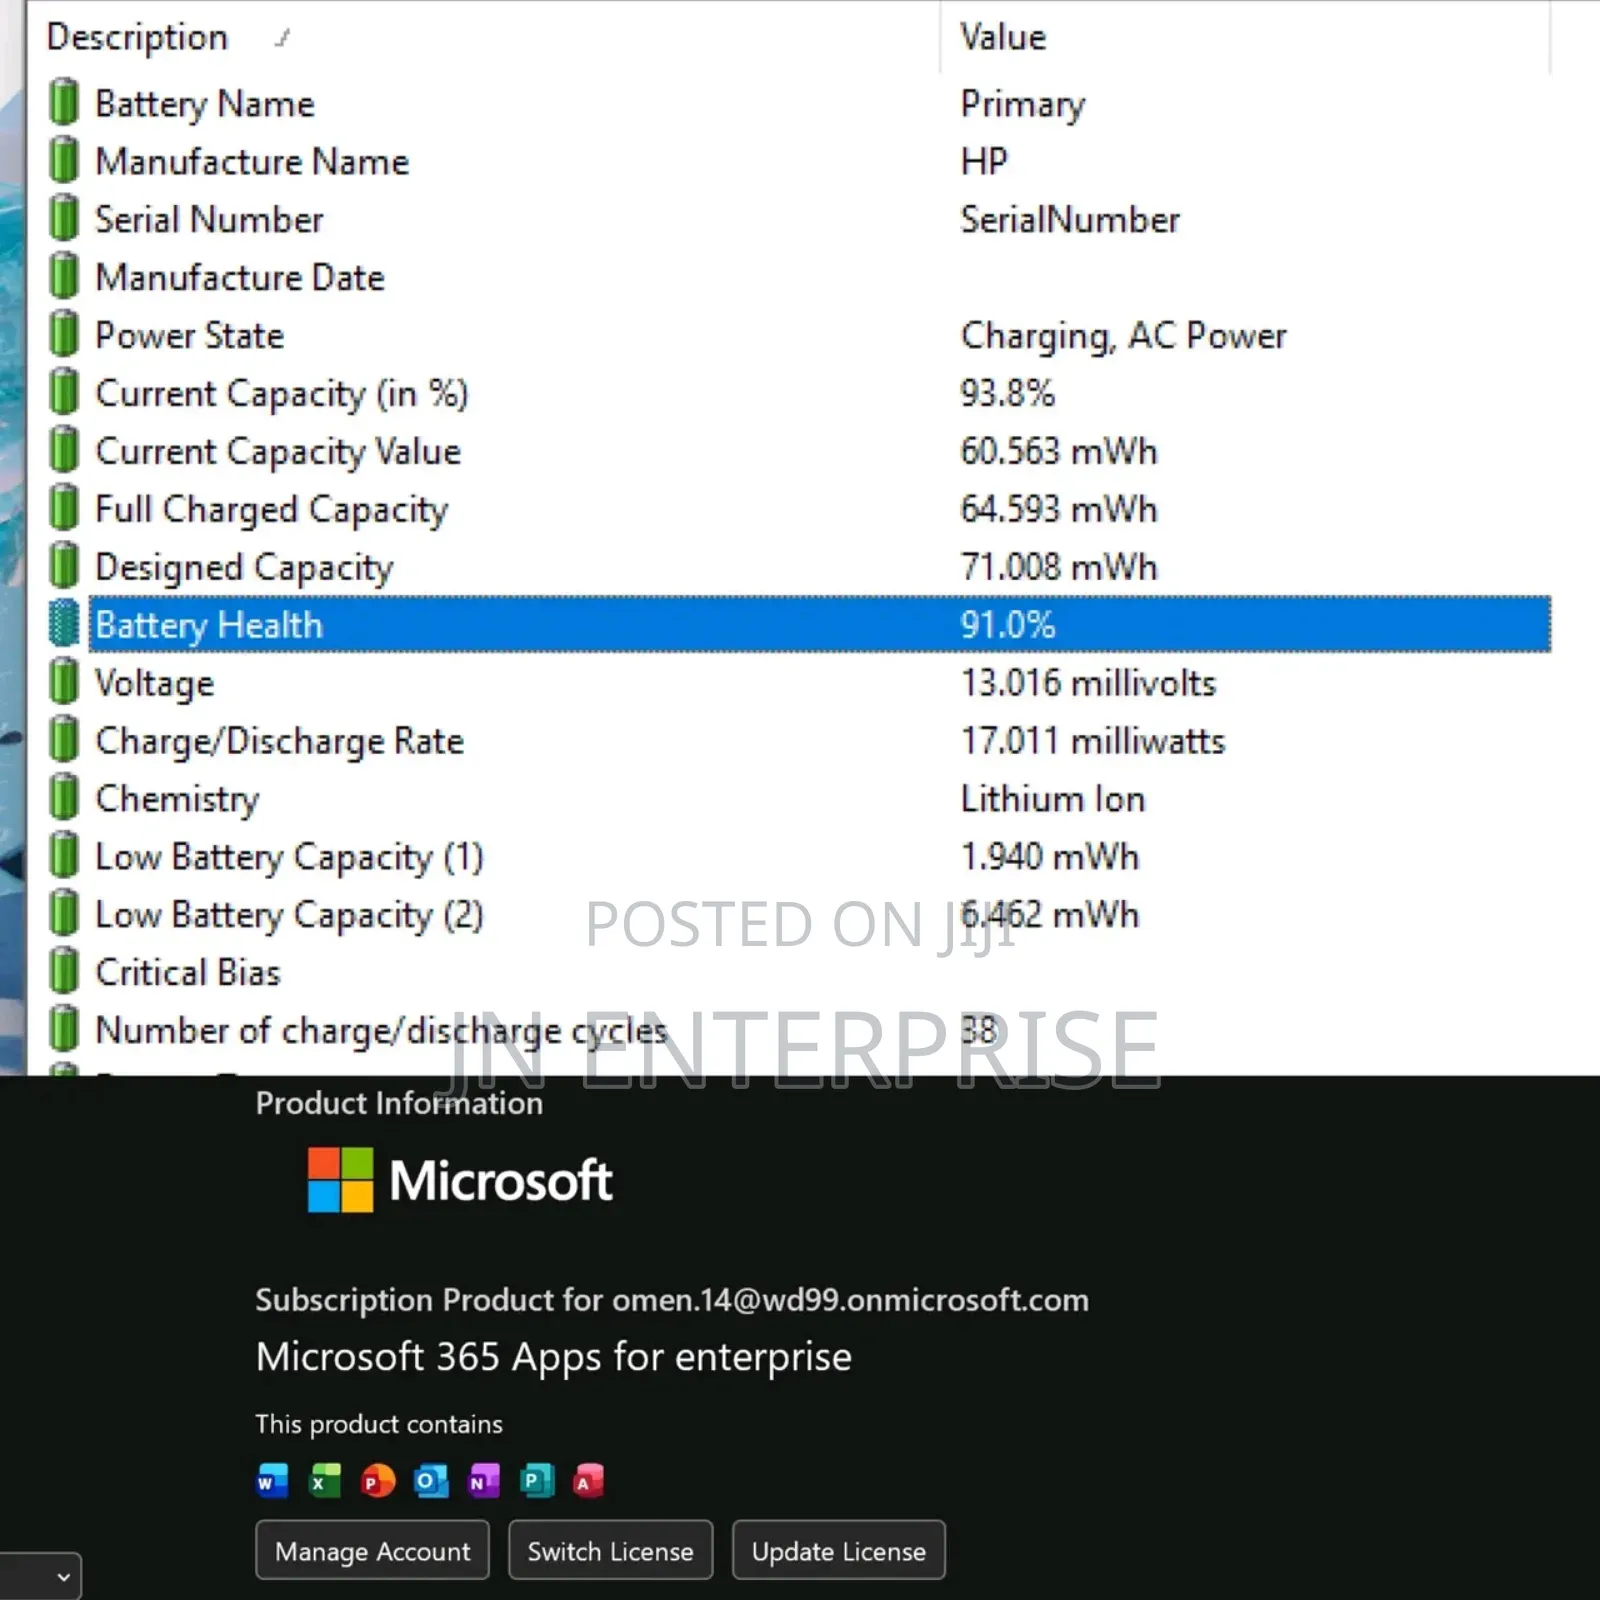Click the Microsoft logo
Image resolution: width=1600 pixels, height=1600 pixels.
point(460,1180)
